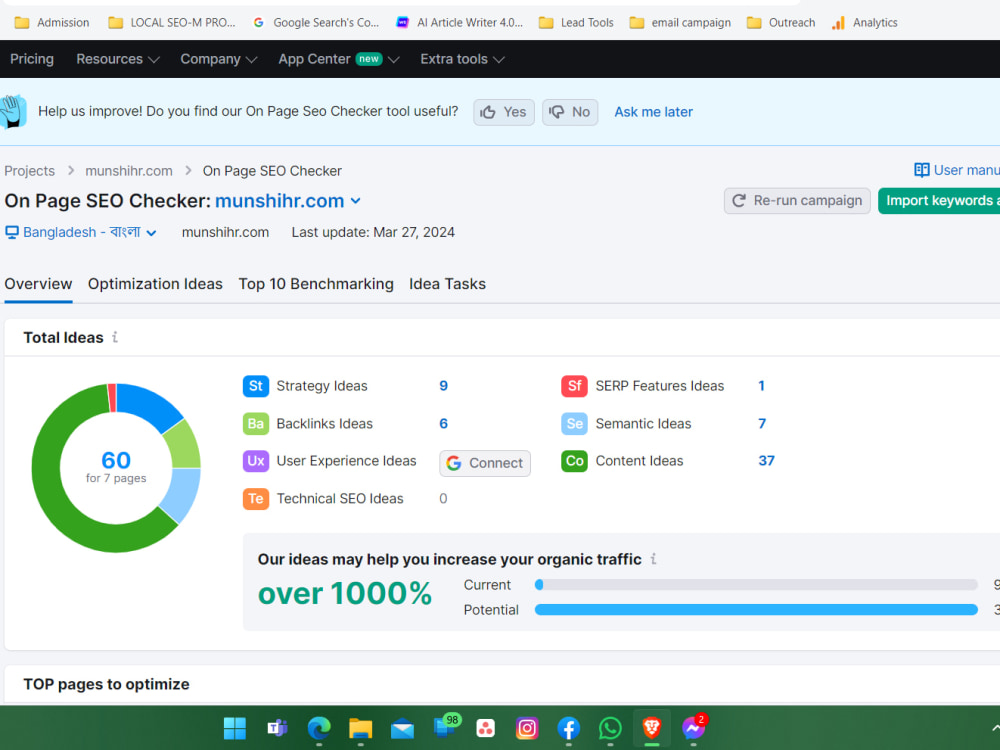Click Connect Google button
1000x750 pixels.
click(x=485, y=463)
